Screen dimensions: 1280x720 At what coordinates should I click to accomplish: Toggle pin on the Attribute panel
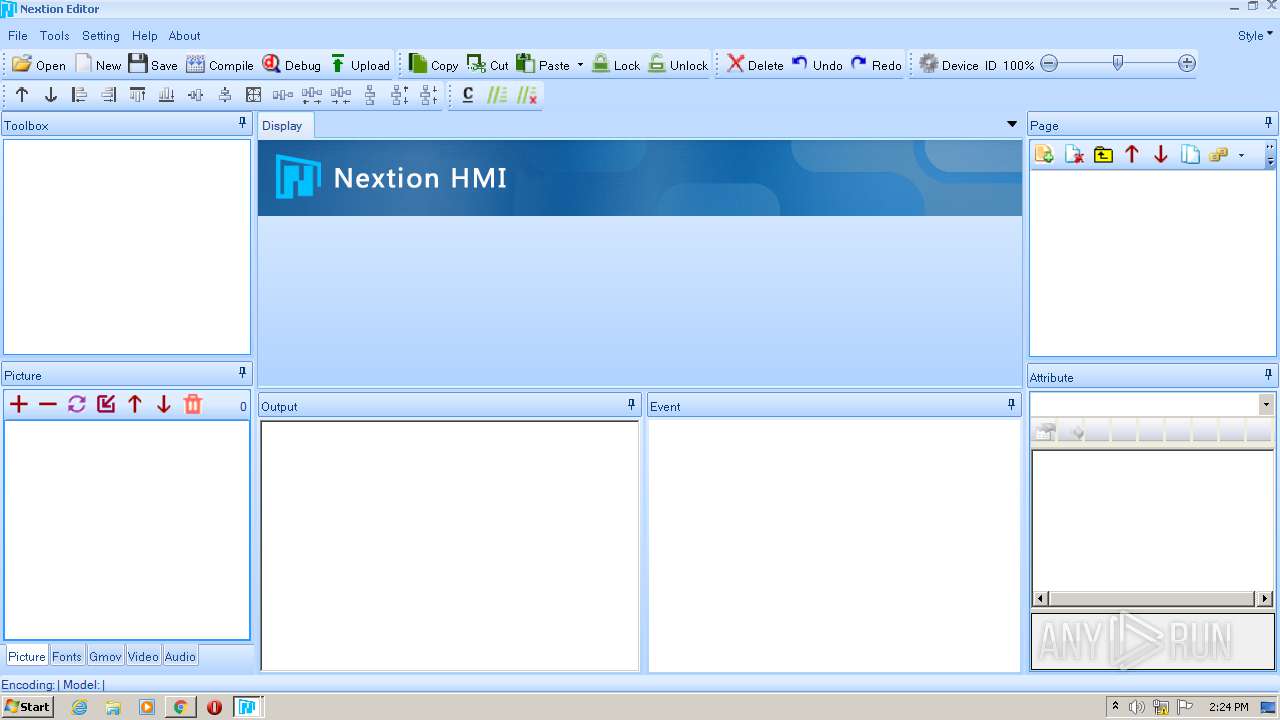click(x=1269, y=374)
